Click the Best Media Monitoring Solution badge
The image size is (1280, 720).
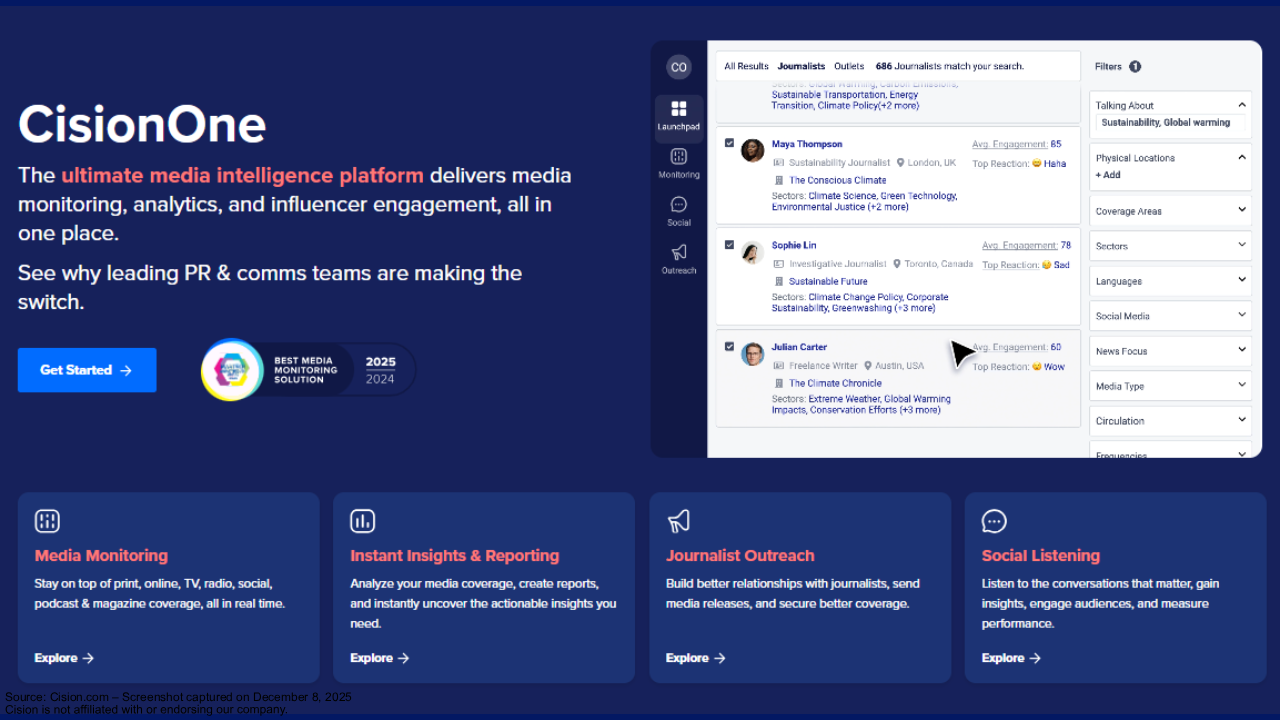click(308, 370)
